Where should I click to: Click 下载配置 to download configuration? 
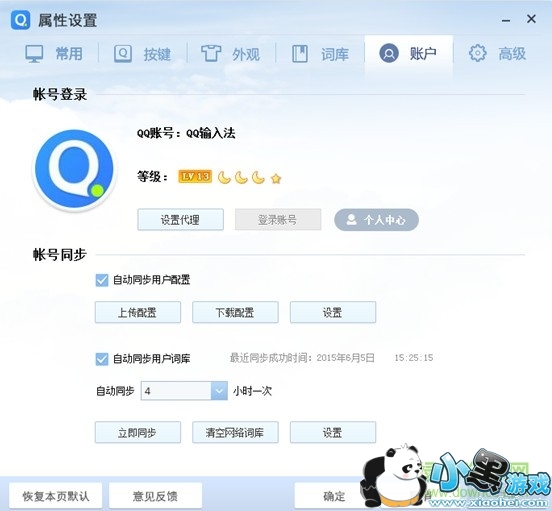point(235,312)
